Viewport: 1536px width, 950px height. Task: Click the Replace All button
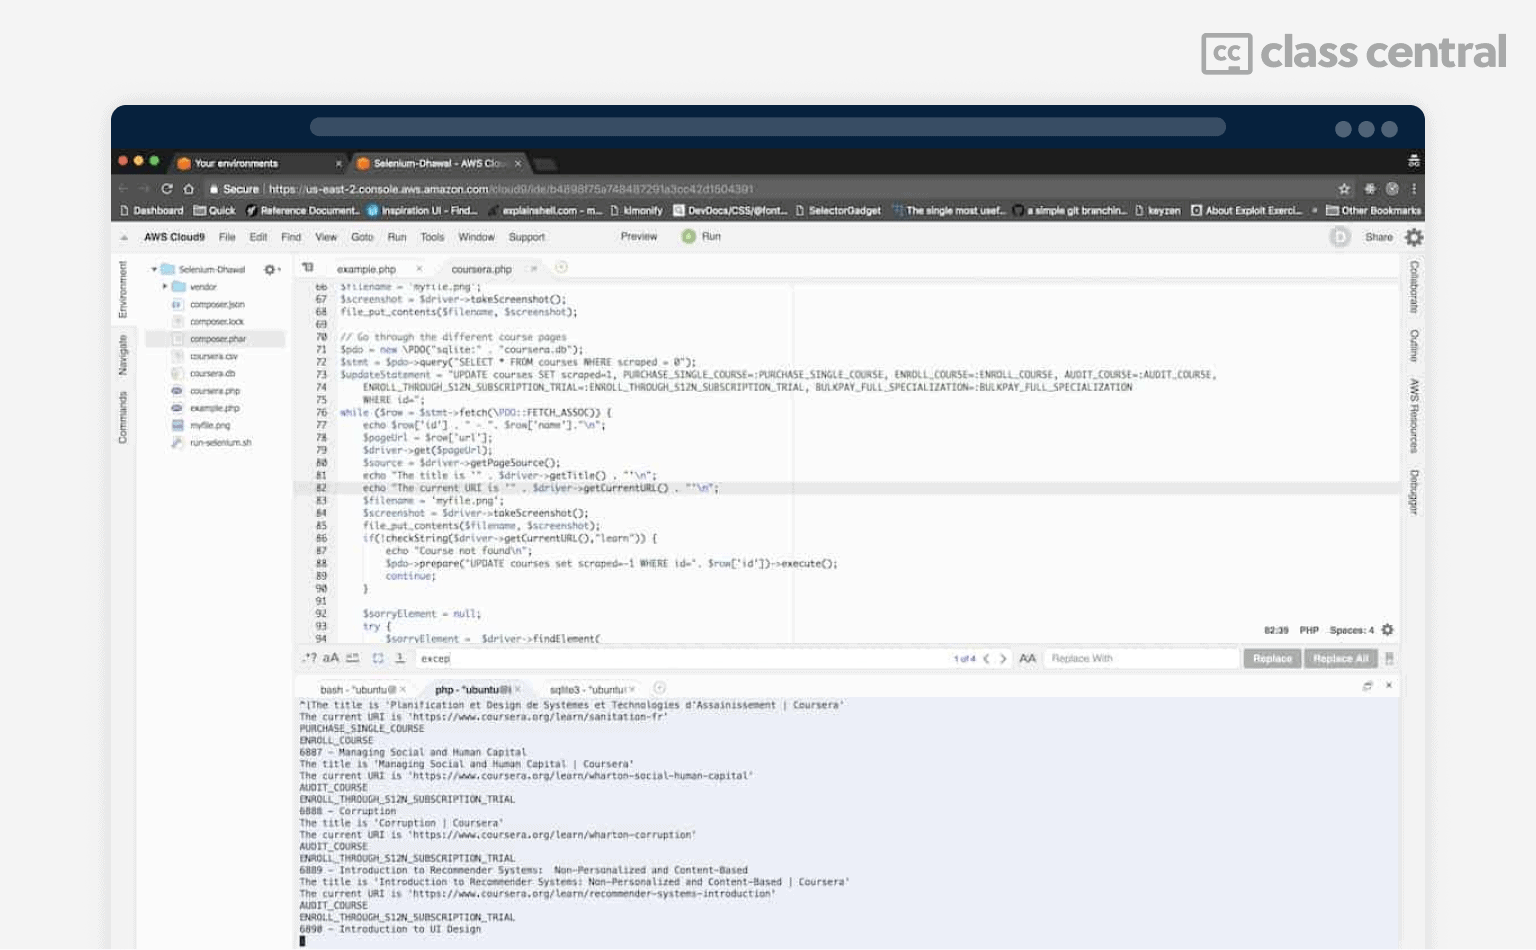coord(1340,659)
